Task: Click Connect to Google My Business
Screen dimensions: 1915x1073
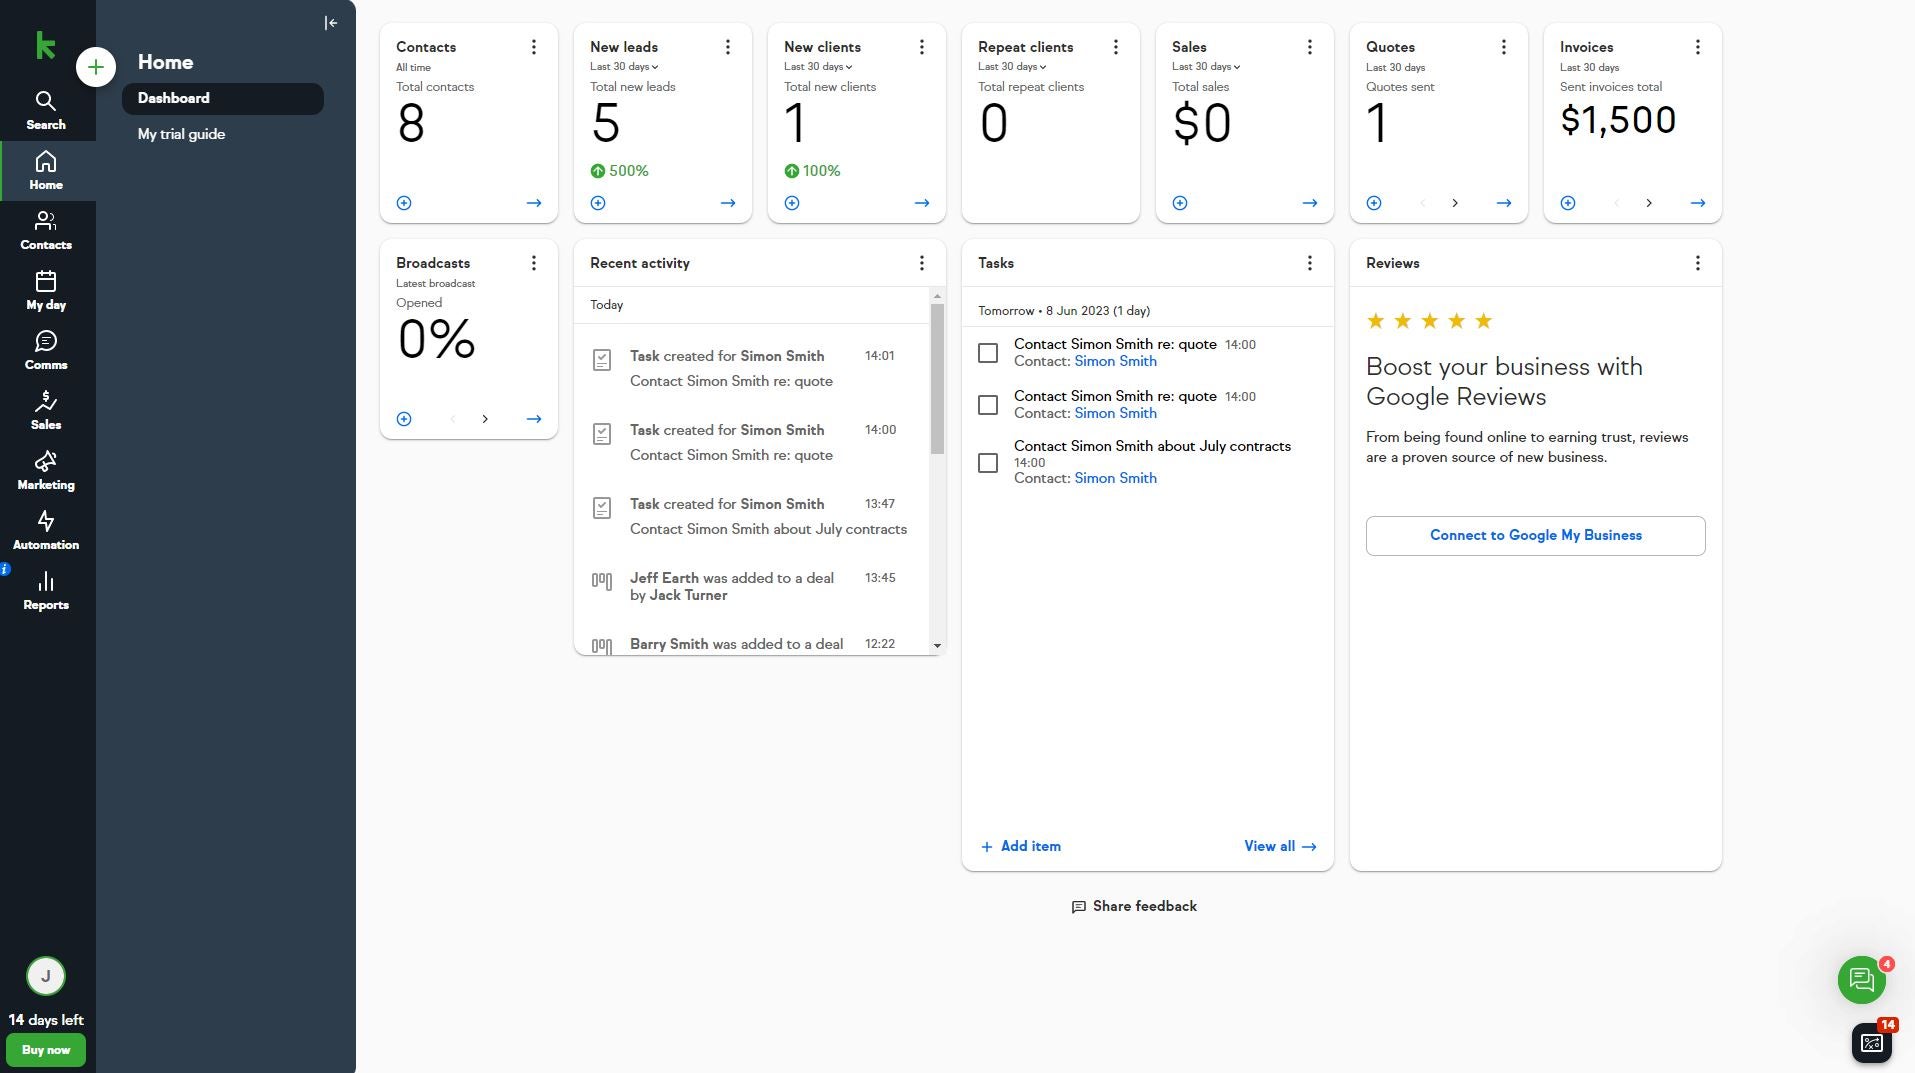Action: [x=1535, y=535]
